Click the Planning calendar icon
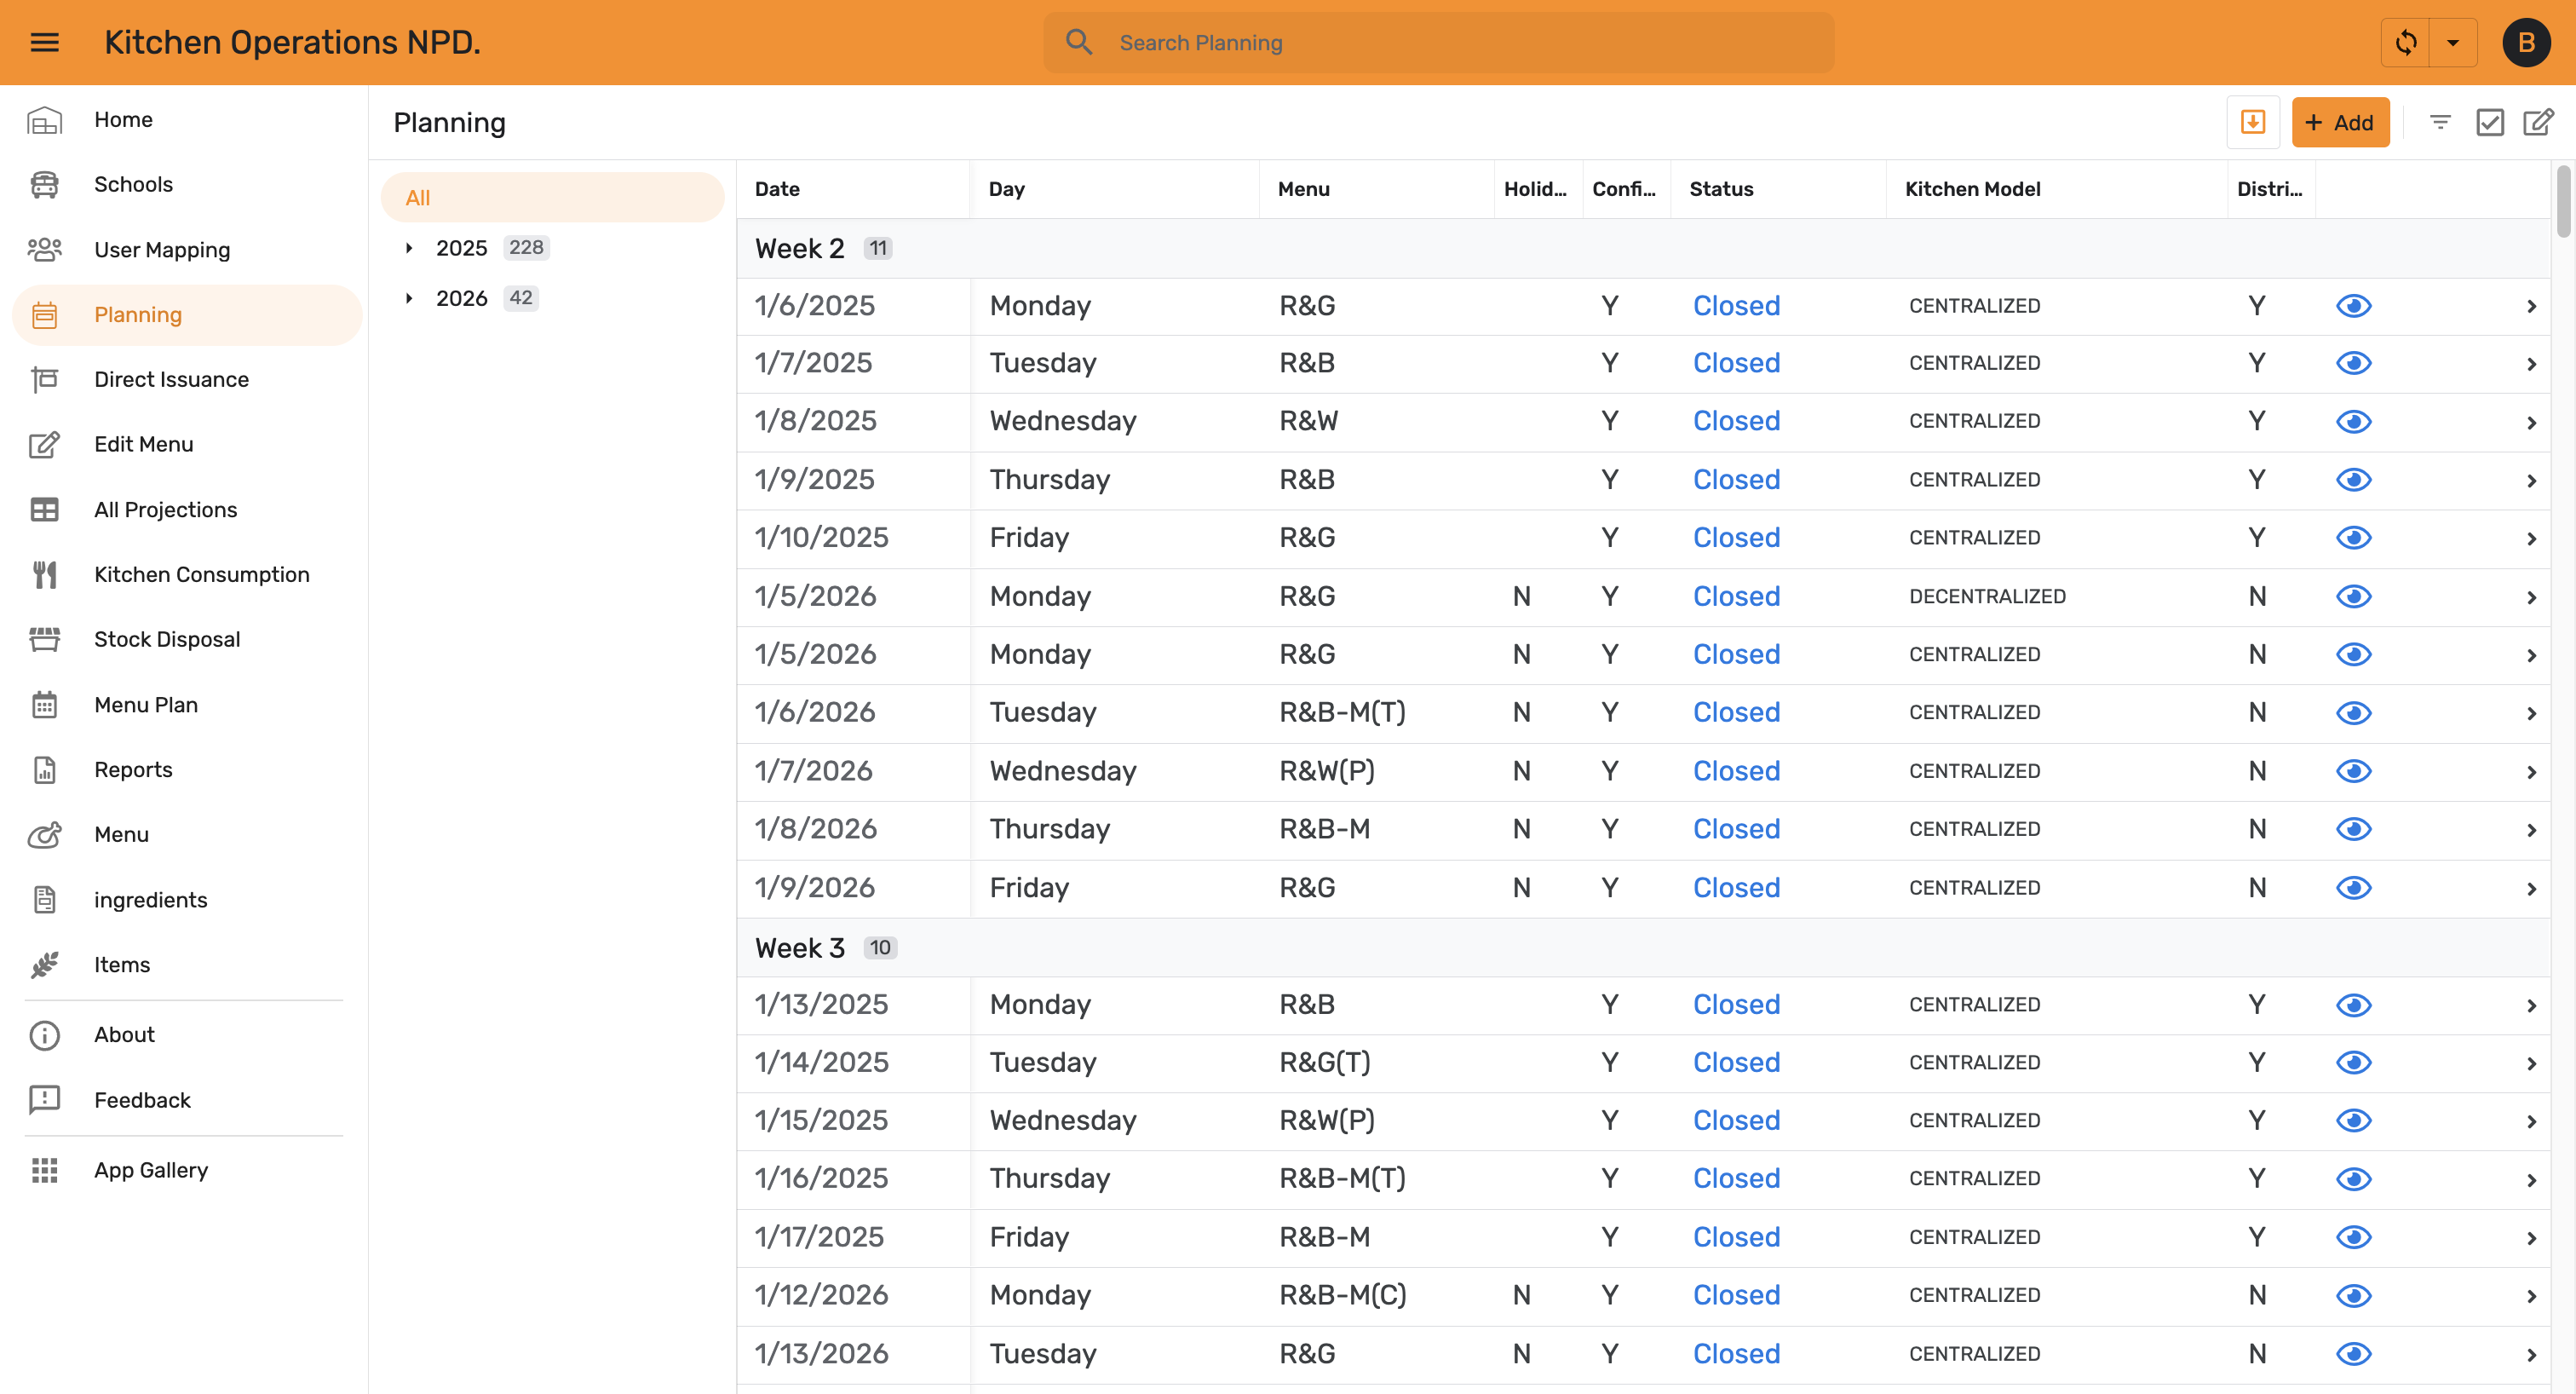This screenshot has width=2576, height=1394. [45, 315]
